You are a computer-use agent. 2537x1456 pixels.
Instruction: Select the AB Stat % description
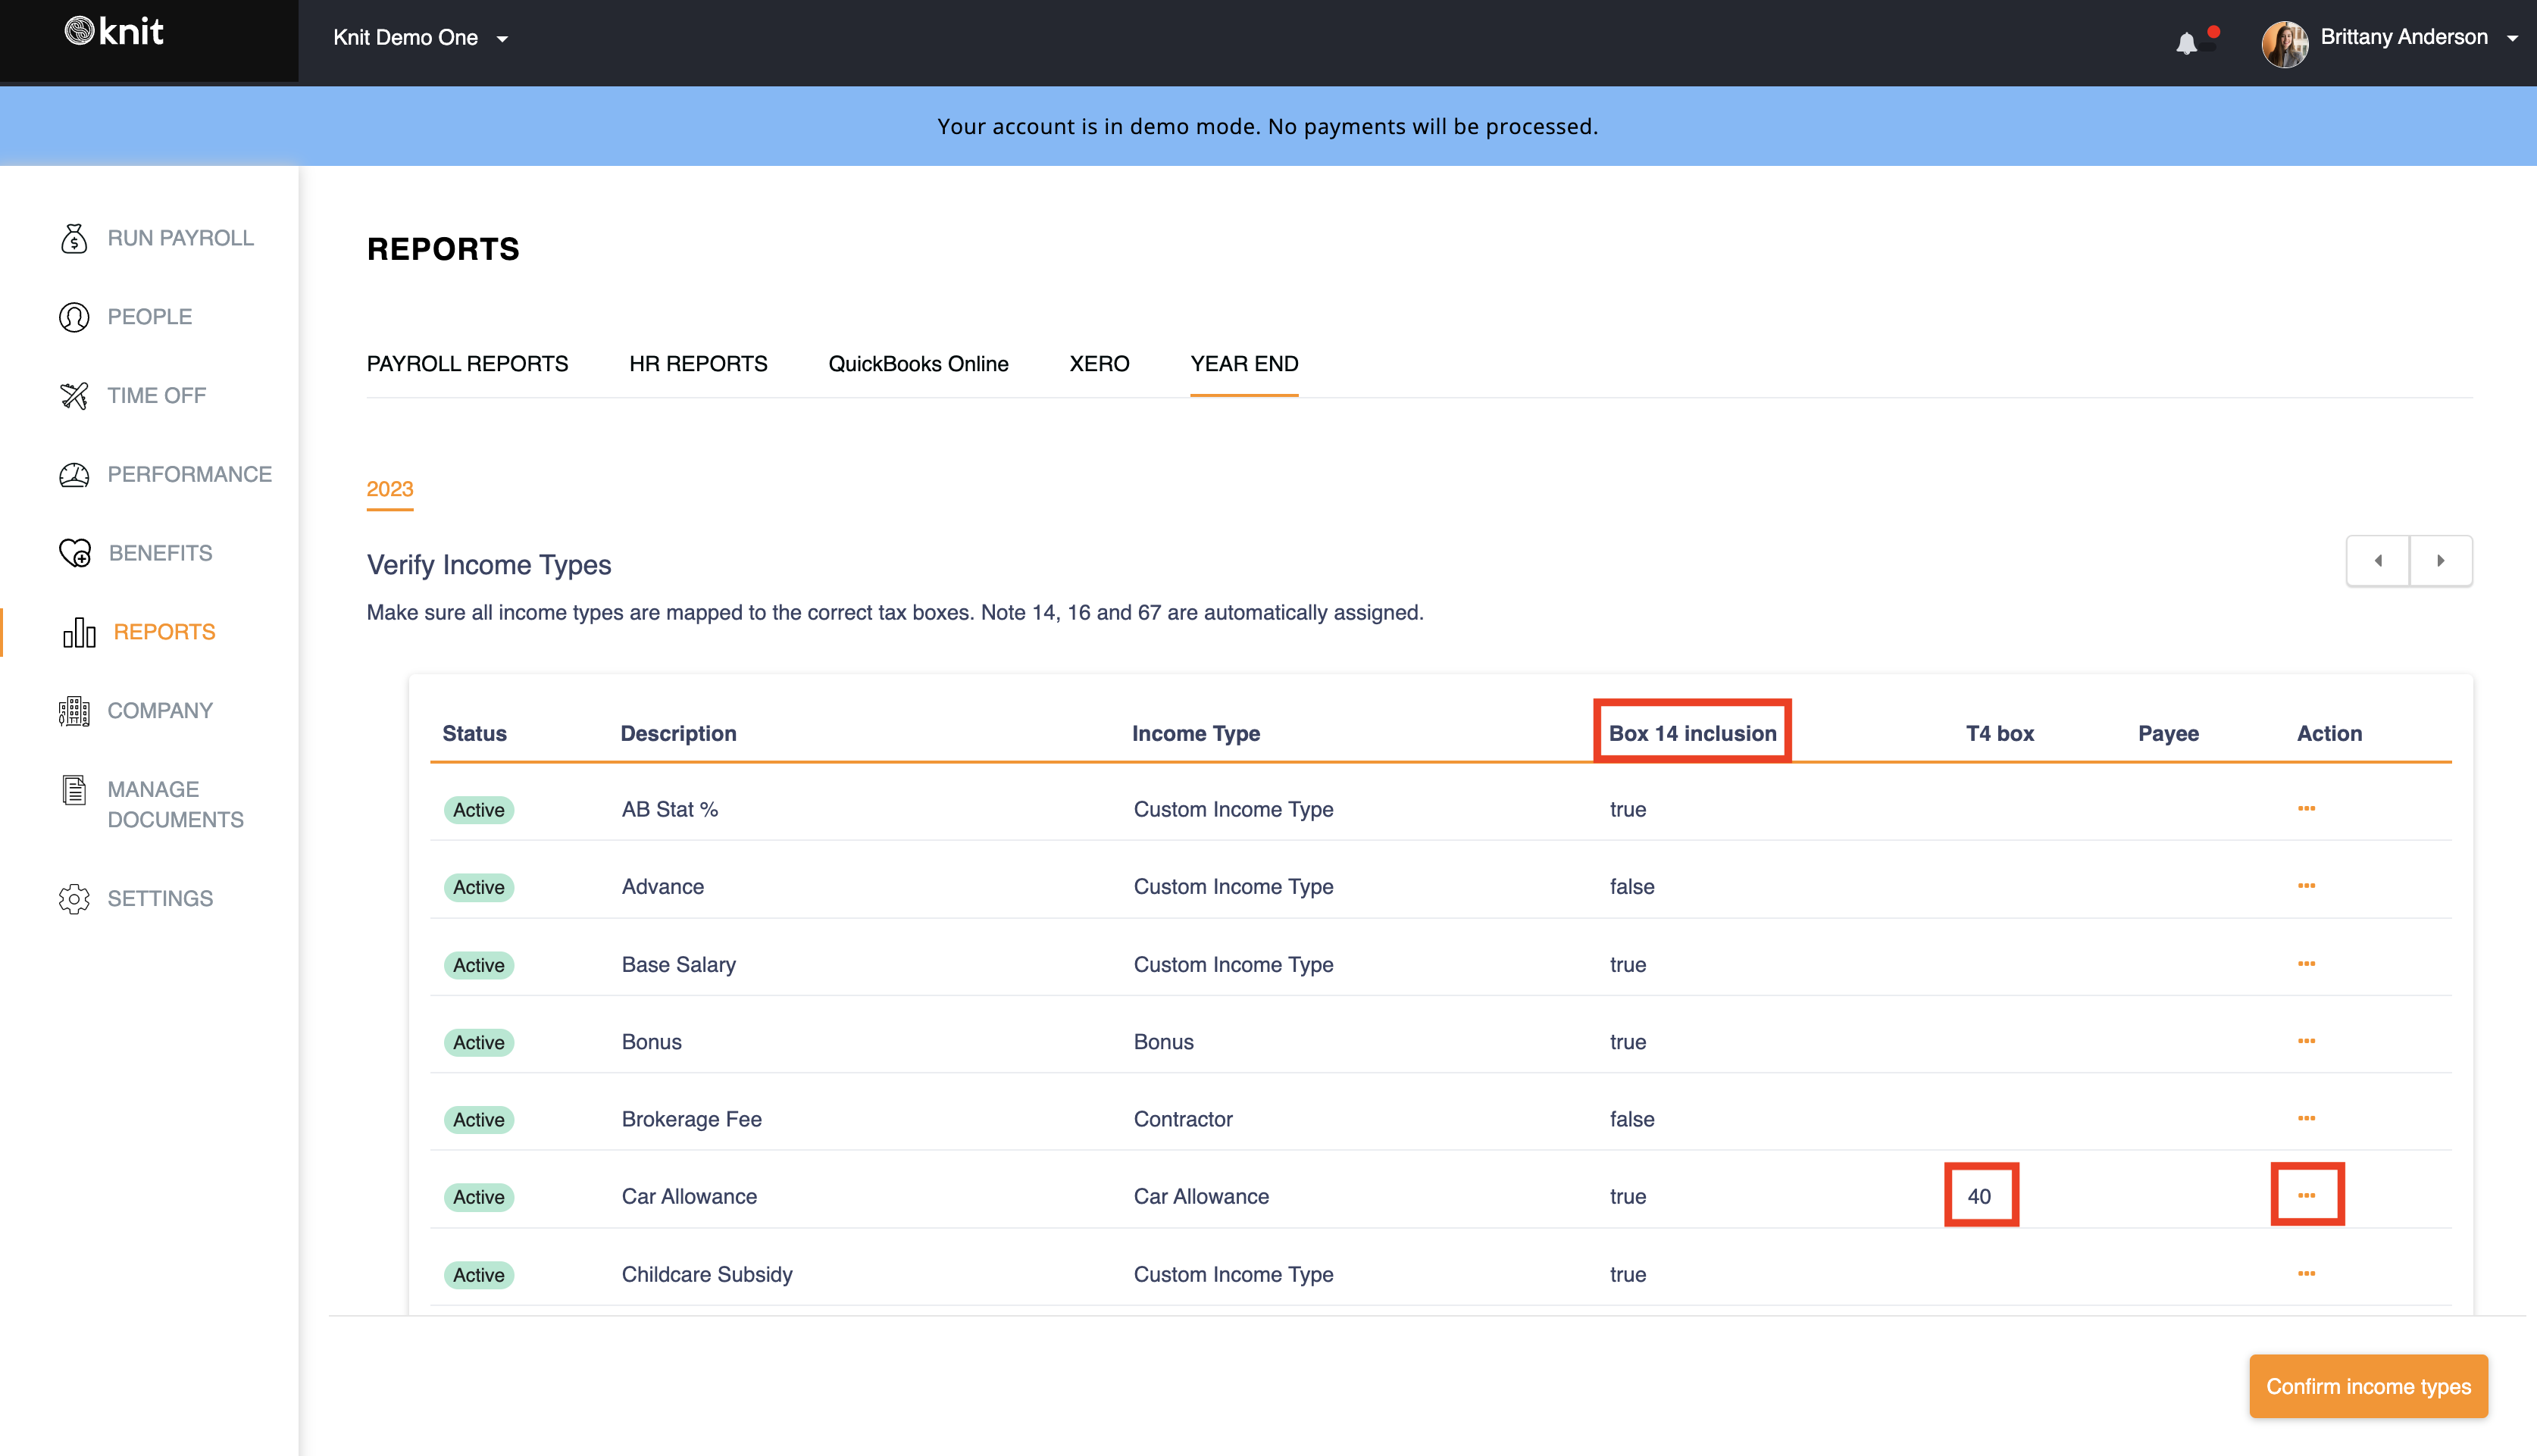point(670,809)
